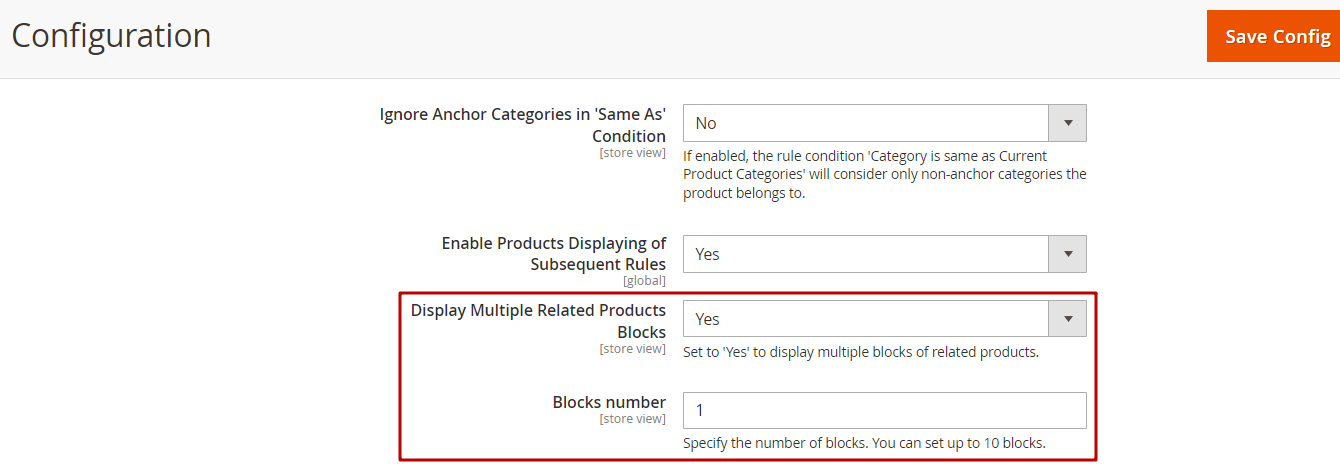Click the Display Multiple Related Products Blocks label

coord(538,321)
